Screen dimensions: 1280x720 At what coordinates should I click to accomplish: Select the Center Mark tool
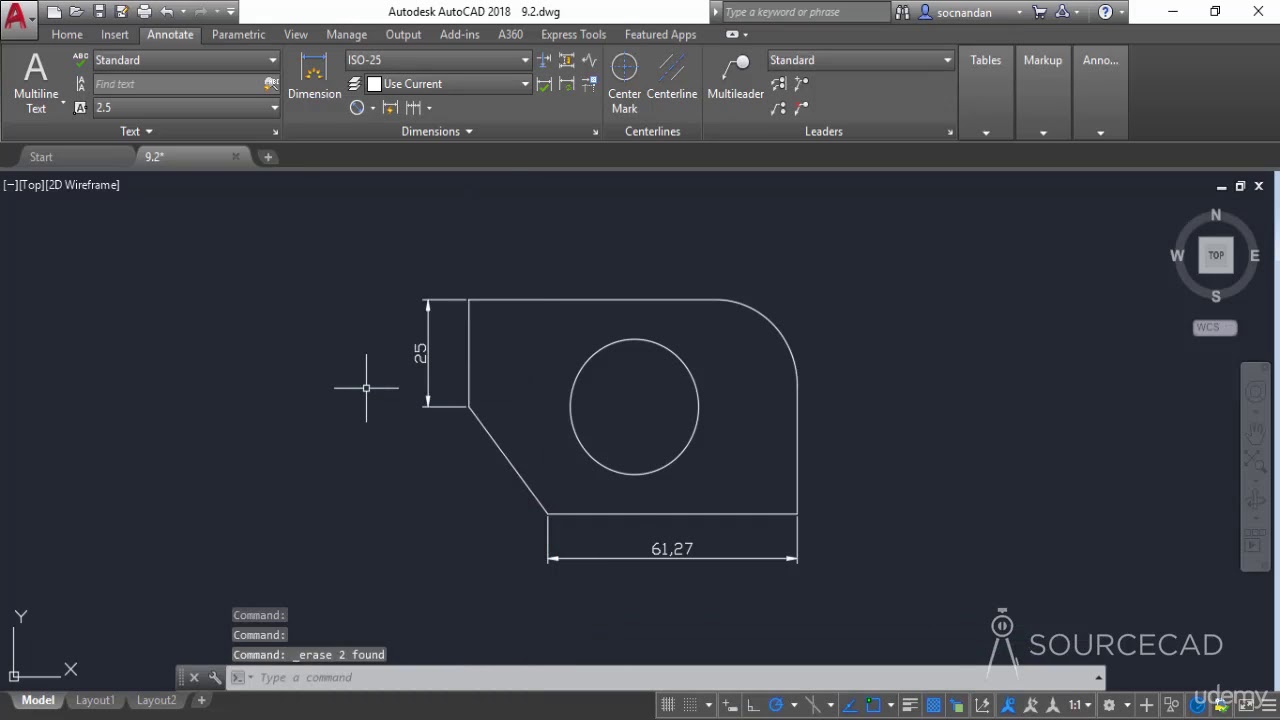[624, 82]
